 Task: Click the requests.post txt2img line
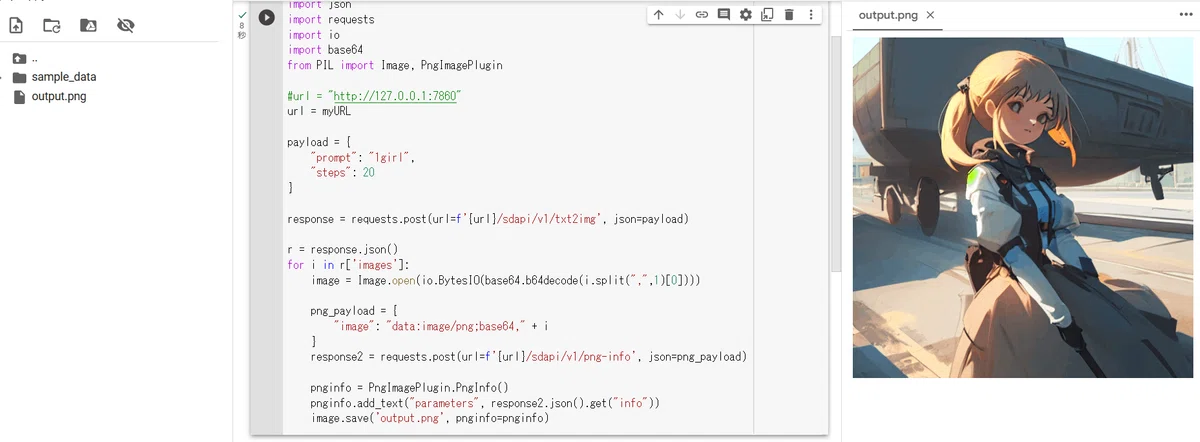tap(488, 219)
